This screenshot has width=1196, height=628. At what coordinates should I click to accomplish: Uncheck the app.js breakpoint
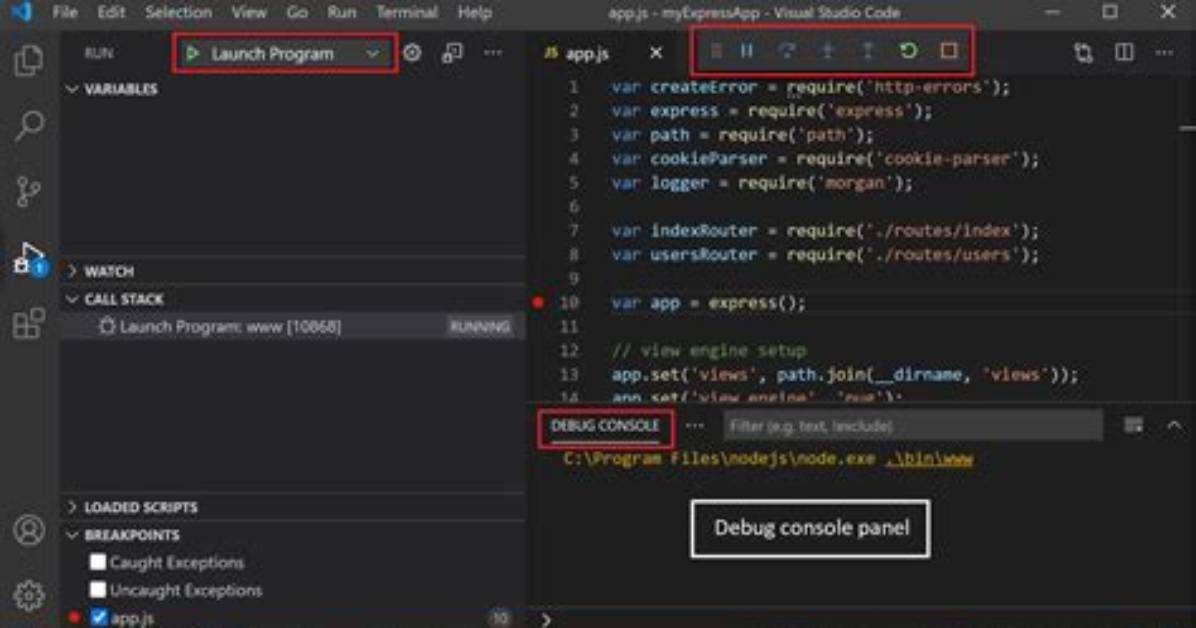coord(98,617)
